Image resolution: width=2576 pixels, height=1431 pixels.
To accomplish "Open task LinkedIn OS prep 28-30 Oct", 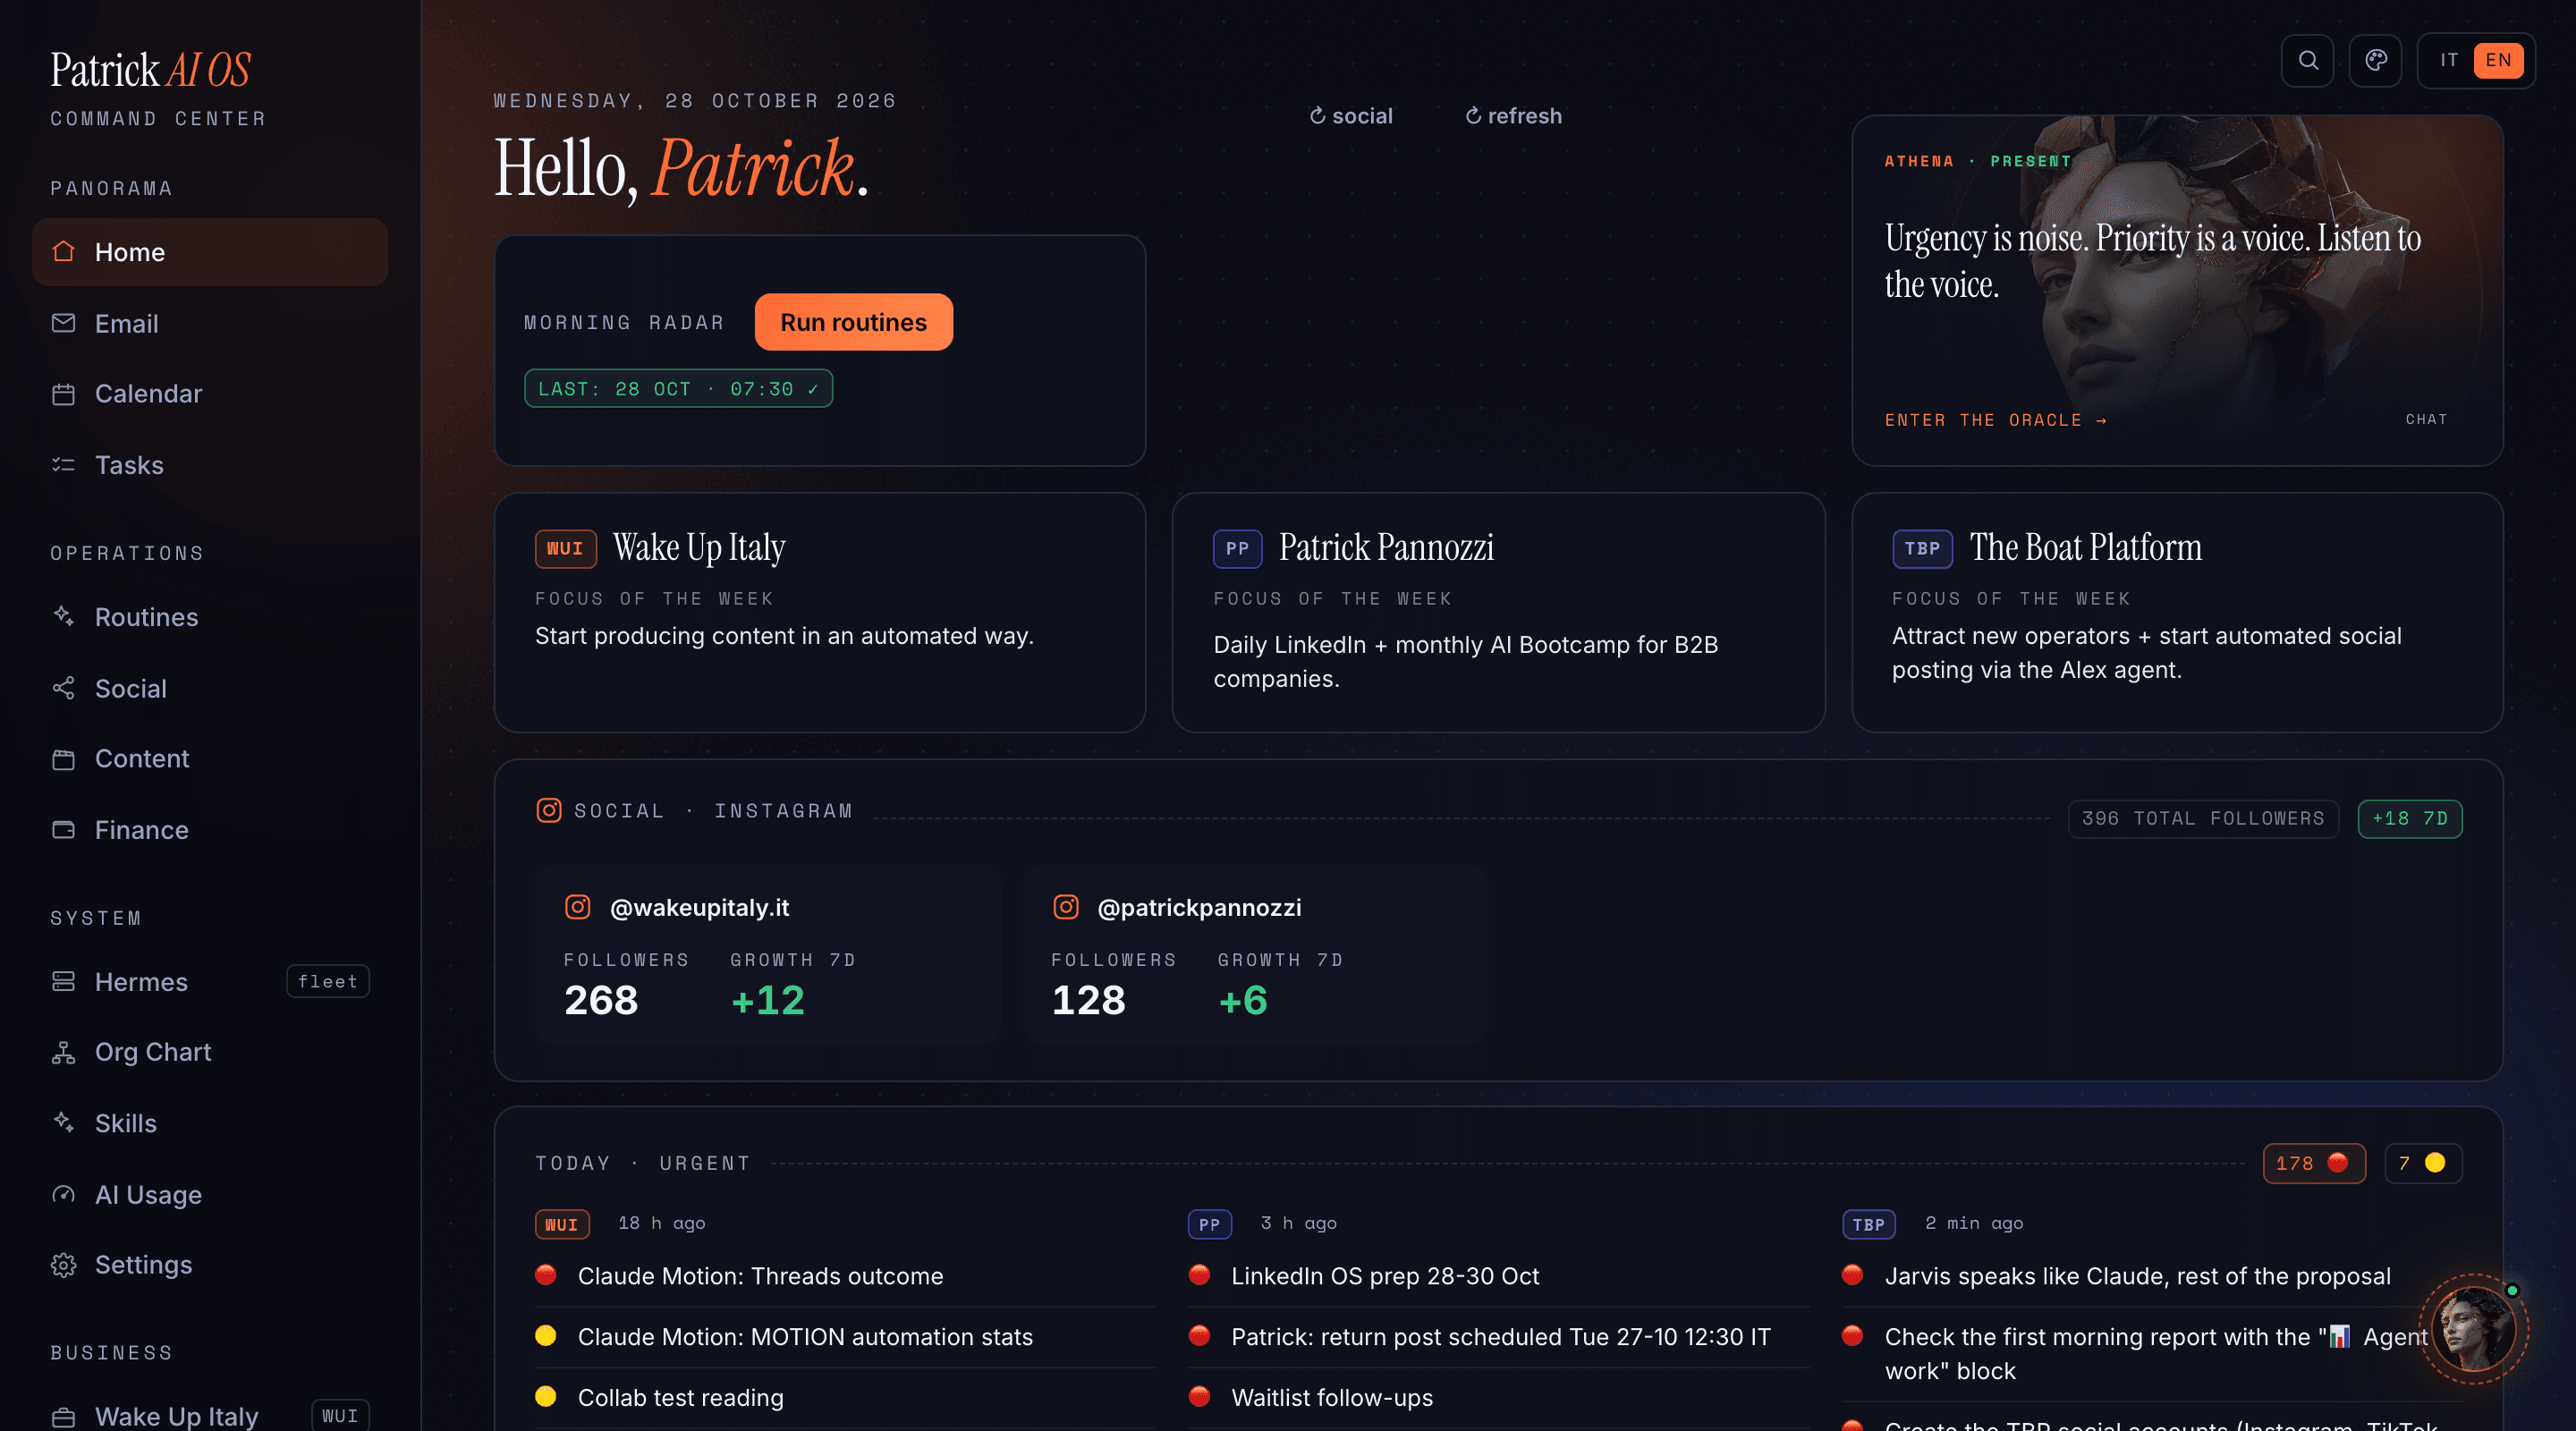I will point(1498,1276).
